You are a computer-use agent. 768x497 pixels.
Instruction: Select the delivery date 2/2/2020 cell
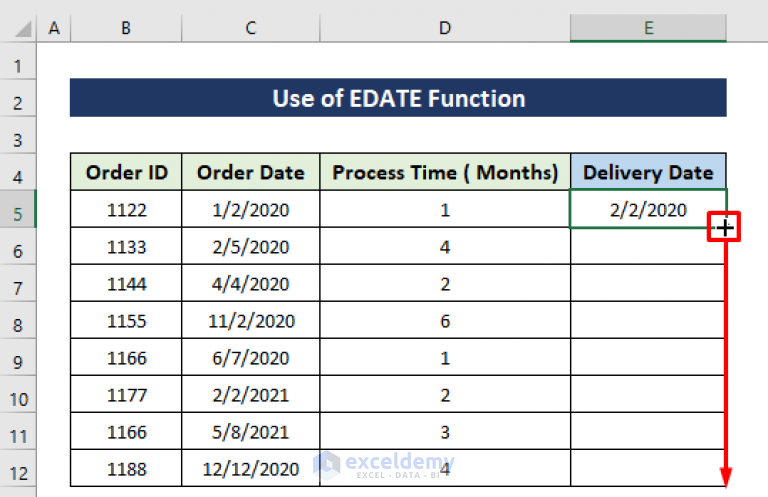pyautogui.click(x=648, y=210)
